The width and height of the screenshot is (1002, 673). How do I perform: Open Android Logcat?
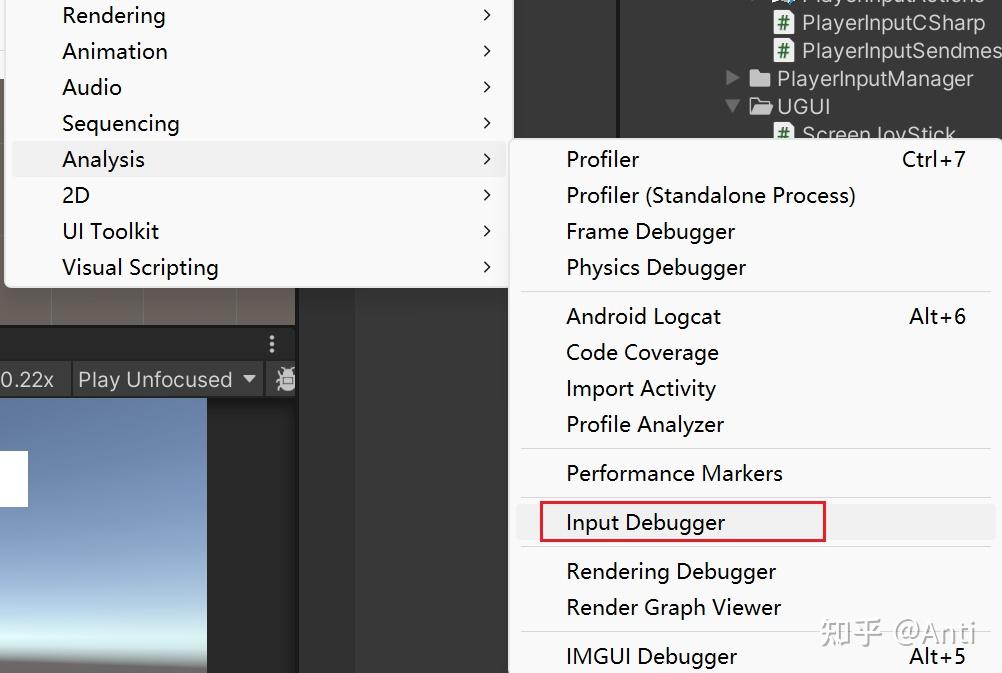(643, 316)
